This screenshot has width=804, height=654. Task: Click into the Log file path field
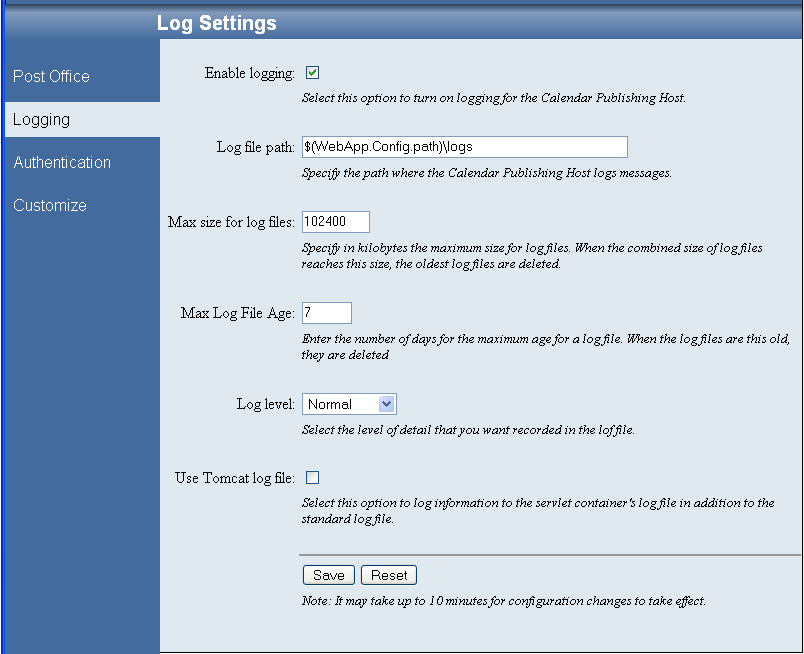tap(464, 147)
